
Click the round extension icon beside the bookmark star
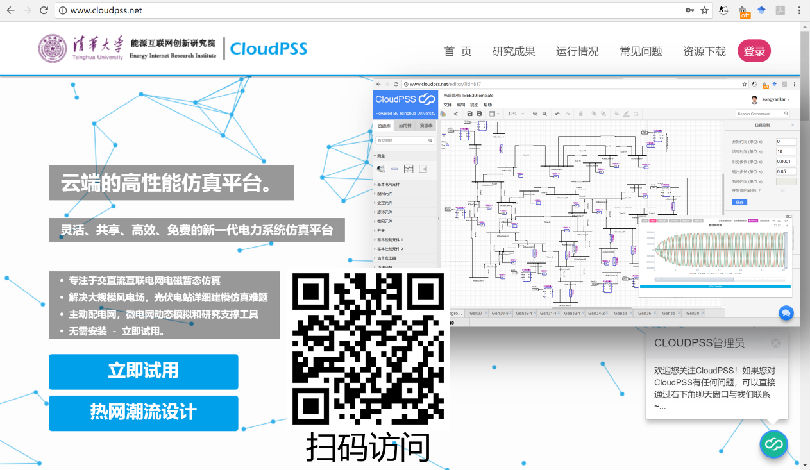click(724, 10)
